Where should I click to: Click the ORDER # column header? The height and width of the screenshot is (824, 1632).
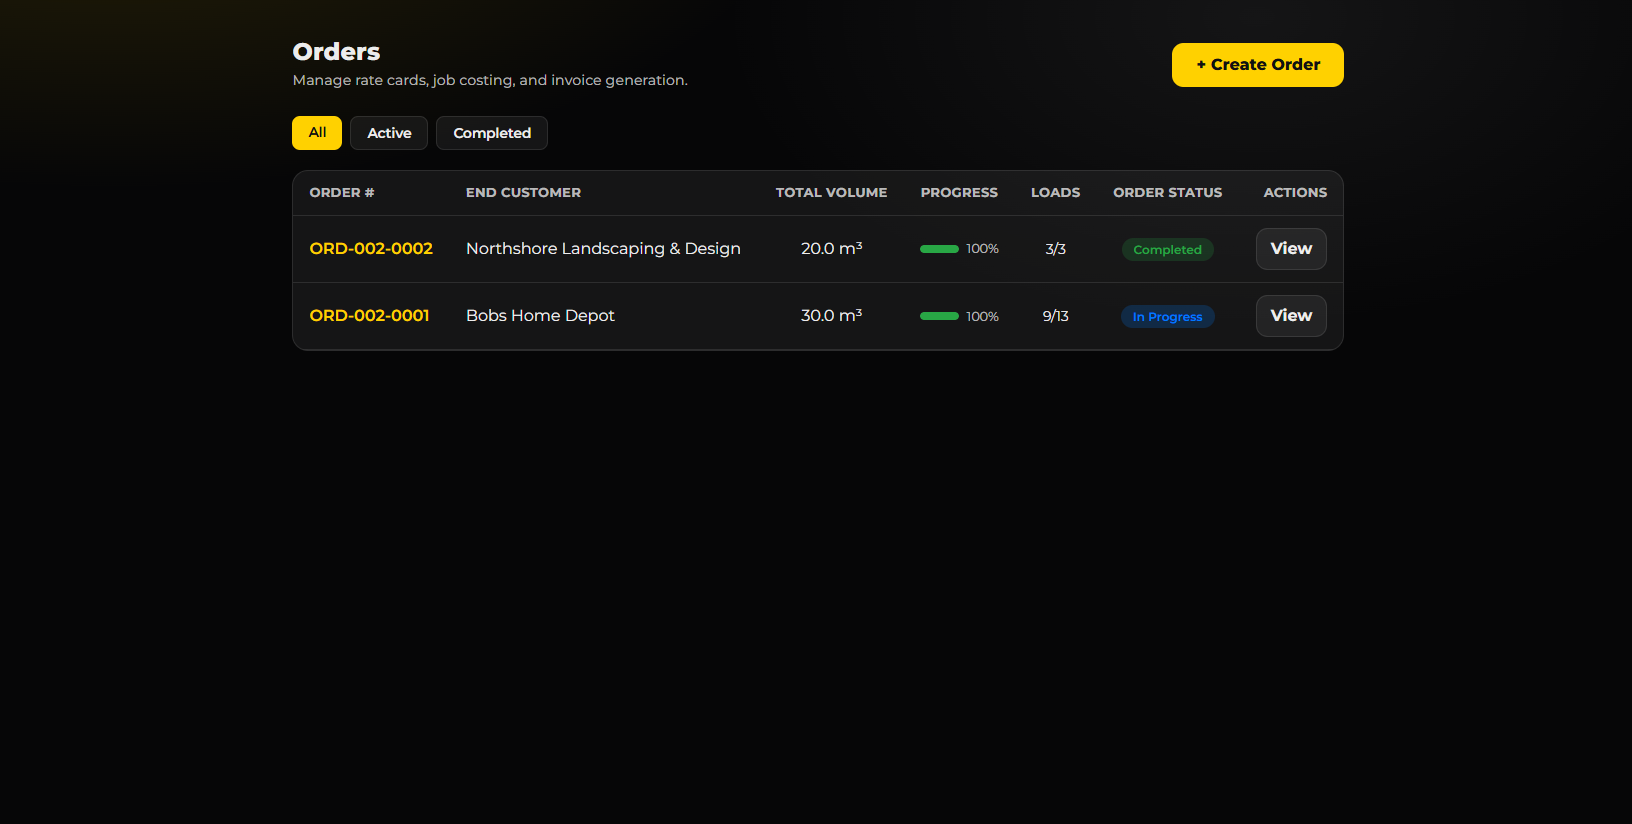click(x=341, y=193)
